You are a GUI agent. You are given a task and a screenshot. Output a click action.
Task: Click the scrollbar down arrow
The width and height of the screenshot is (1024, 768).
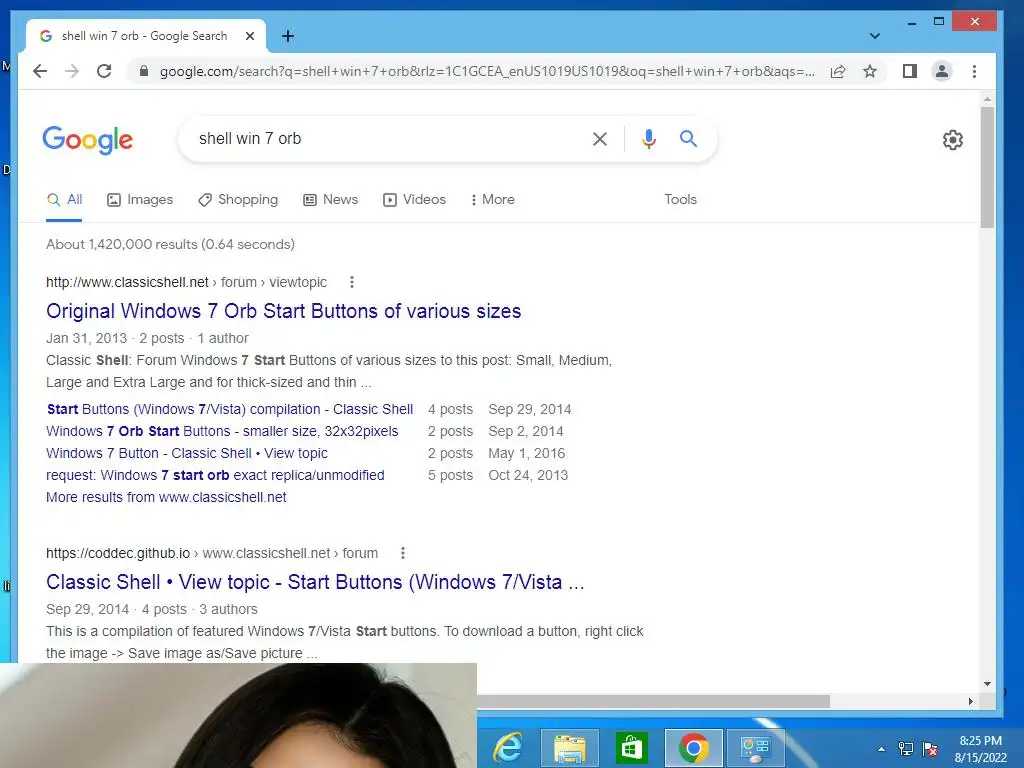pyautogui.click(x=987, y=684)
